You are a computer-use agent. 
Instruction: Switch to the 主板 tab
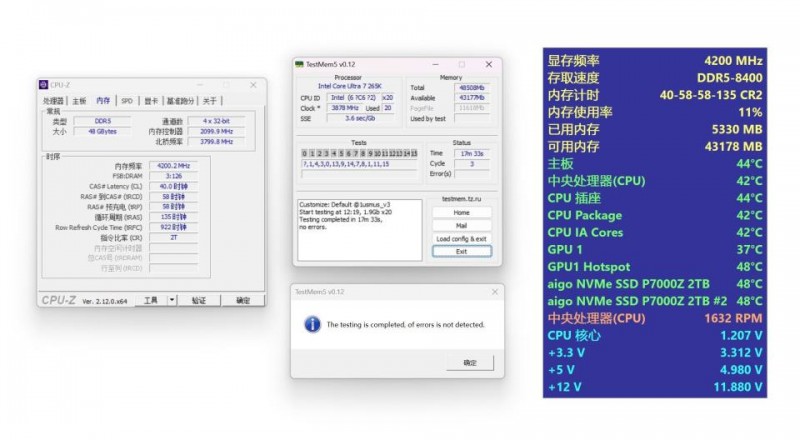[x=78, y=101]
